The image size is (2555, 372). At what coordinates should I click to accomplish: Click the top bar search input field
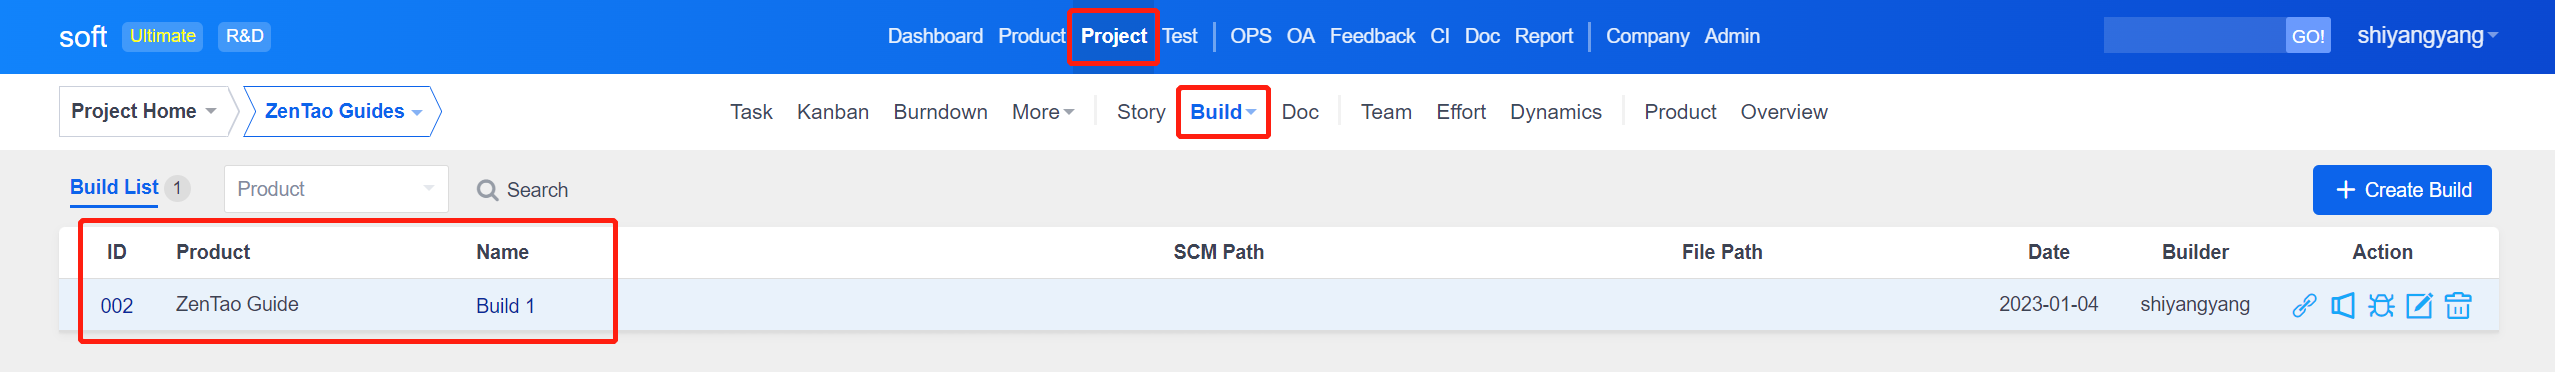pos(2195,36)
